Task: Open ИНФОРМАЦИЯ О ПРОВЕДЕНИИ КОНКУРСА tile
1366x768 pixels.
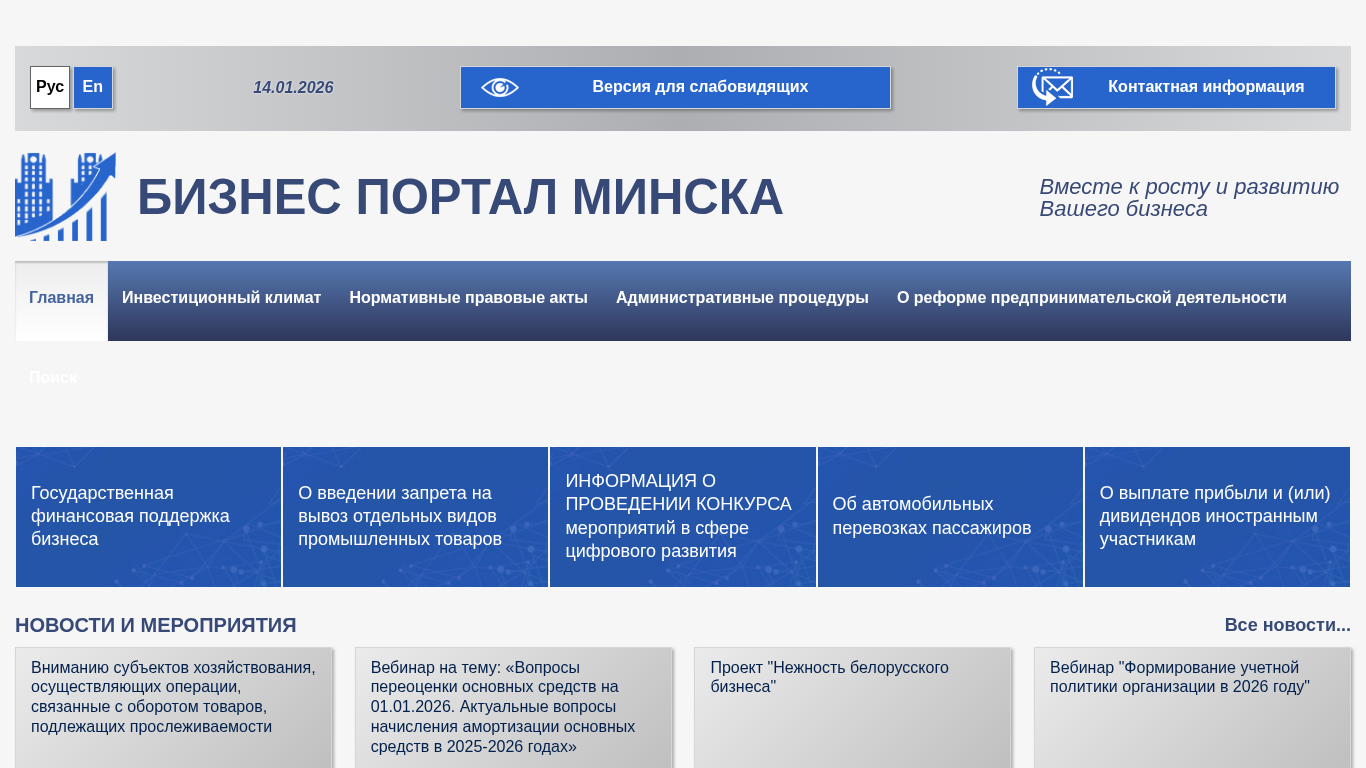Action: coord(682,517)
